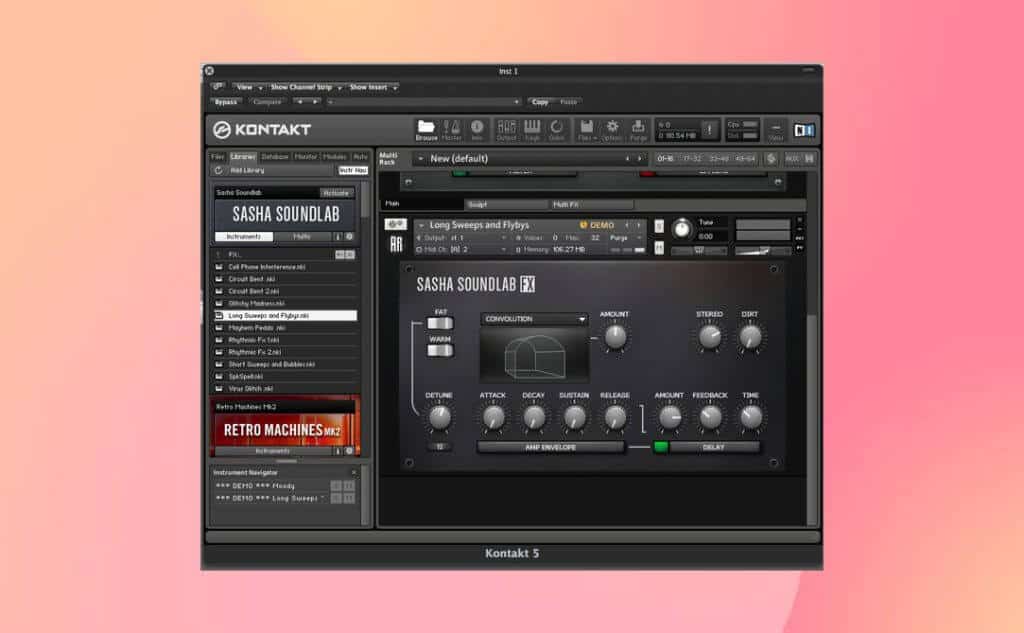The width and height of the screenshot is (1024, 633).
Task: Show the Output mixer icon
Action: click(x=506, y=129)
